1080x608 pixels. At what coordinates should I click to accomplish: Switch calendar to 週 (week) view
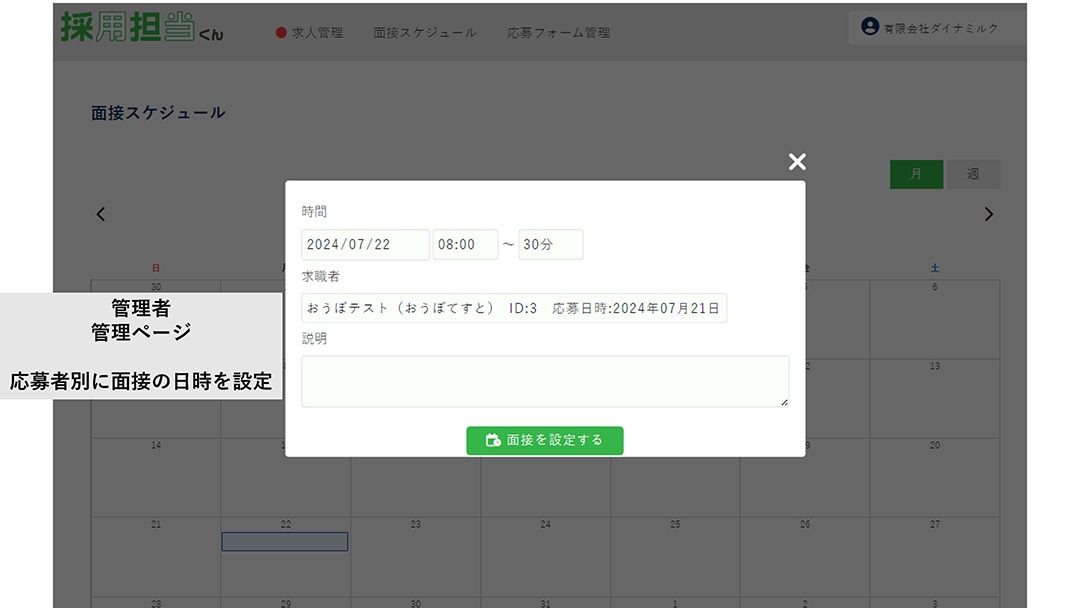click(972, 174)
